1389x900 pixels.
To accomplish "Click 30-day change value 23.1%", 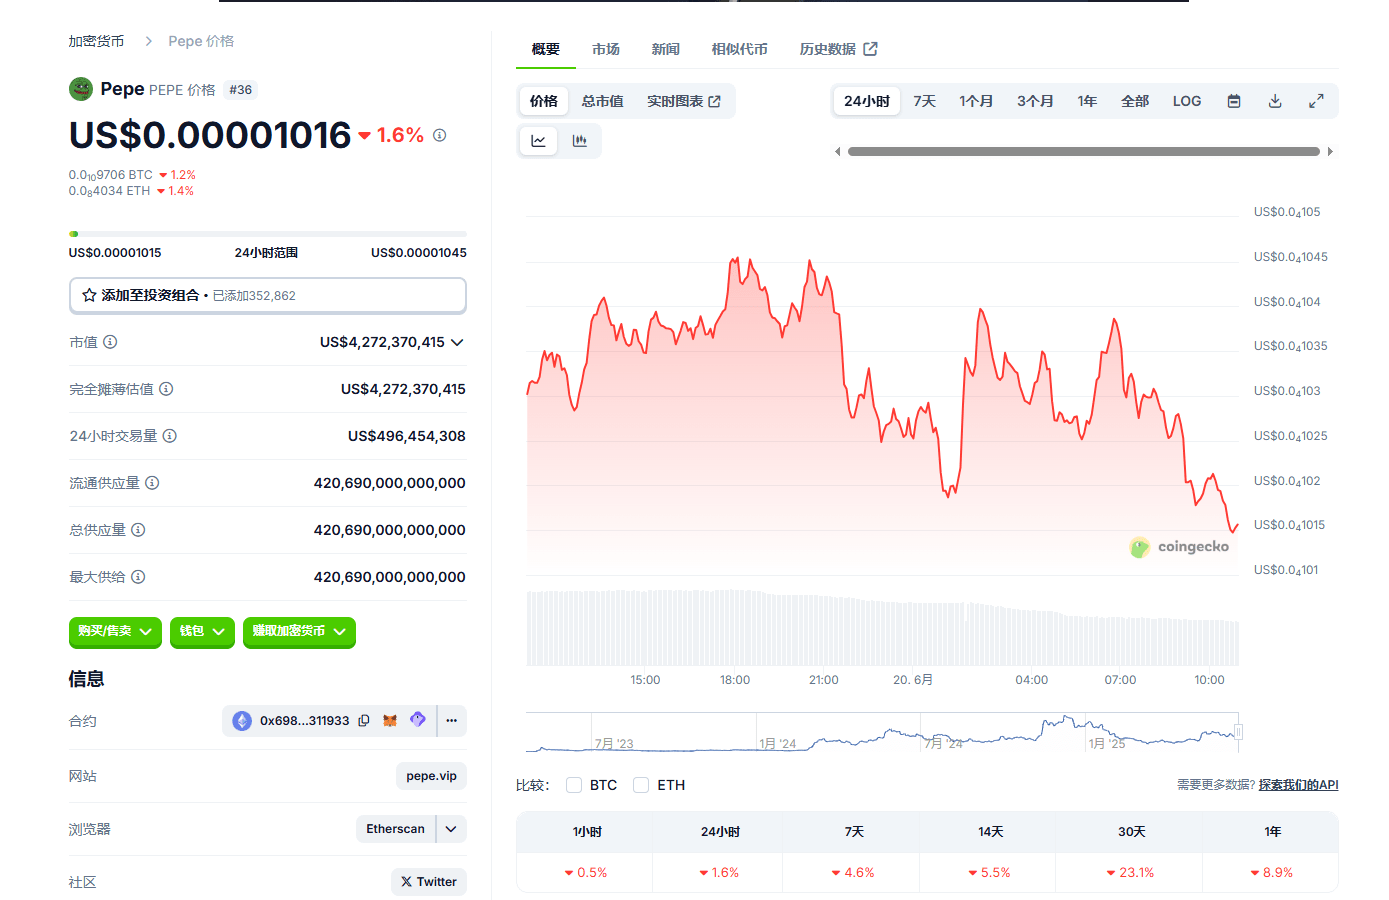I will [x=1130, y=873].
